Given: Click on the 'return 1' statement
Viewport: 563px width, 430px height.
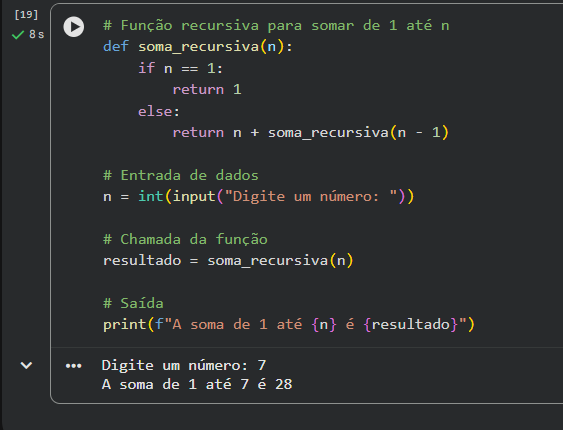Looking at the screenshot, I should pos(207,89).
